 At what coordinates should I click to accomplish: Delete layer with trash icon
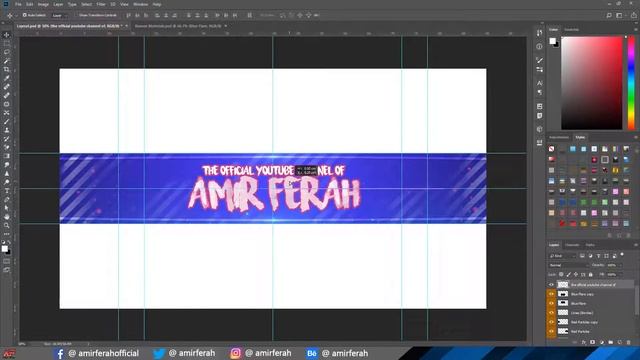tap(629, 342)
